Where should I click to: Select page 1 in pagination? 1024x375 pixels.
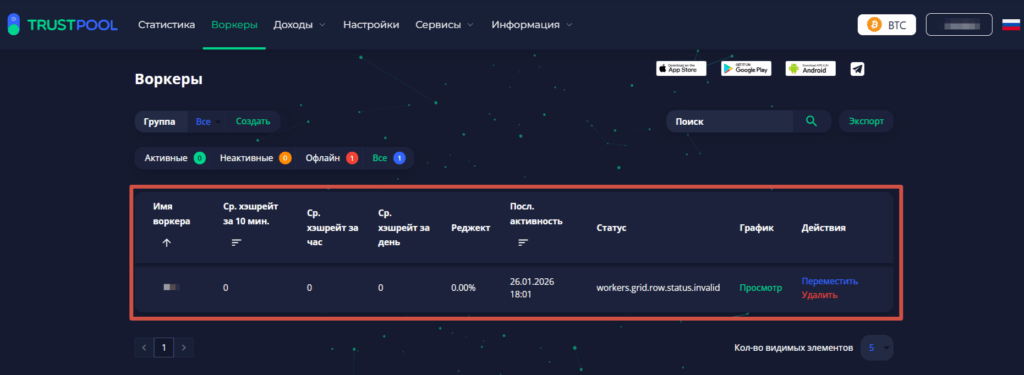163,348
